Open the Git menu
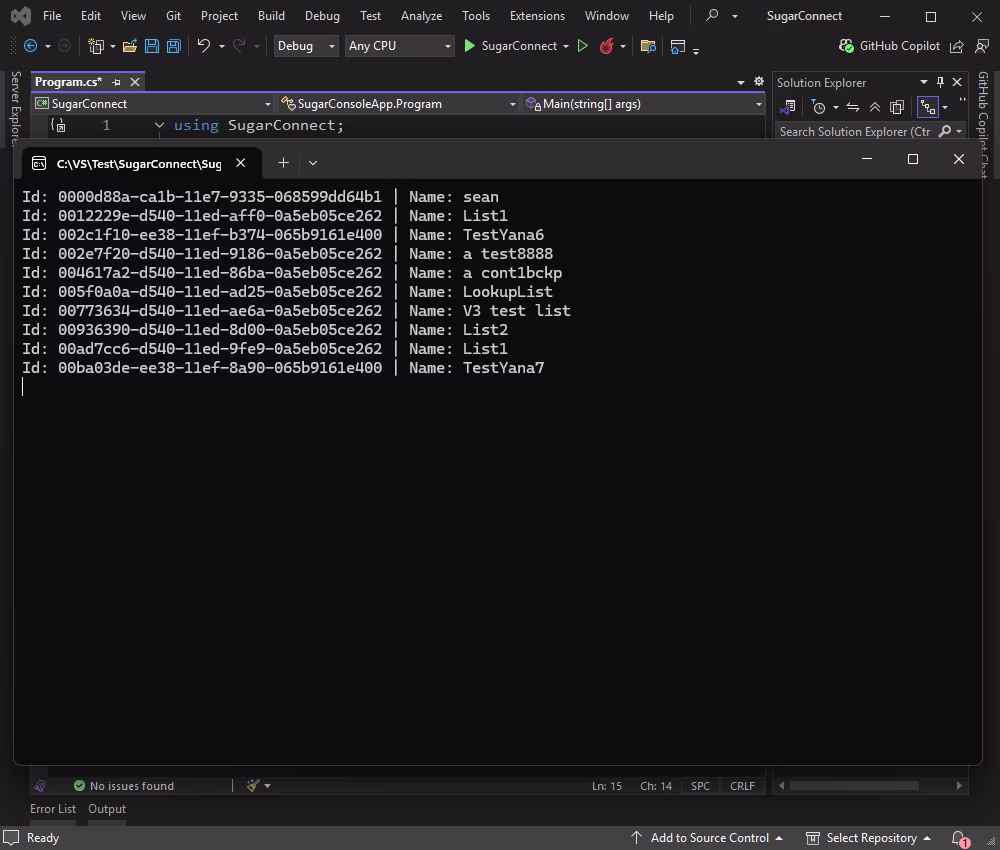 tap(173, 15)
